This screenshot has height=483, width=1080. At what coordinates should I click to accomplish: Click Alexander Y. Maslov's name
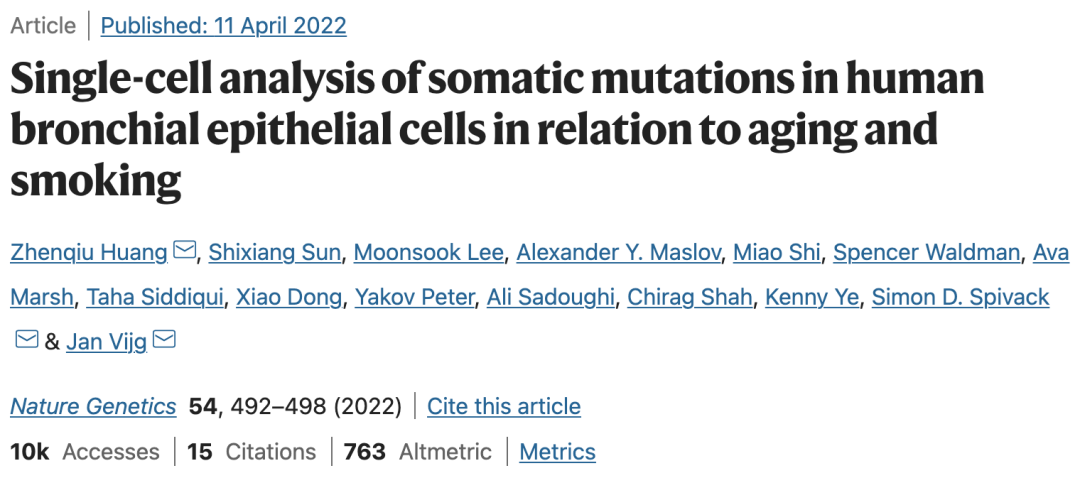tap(618, 252)
